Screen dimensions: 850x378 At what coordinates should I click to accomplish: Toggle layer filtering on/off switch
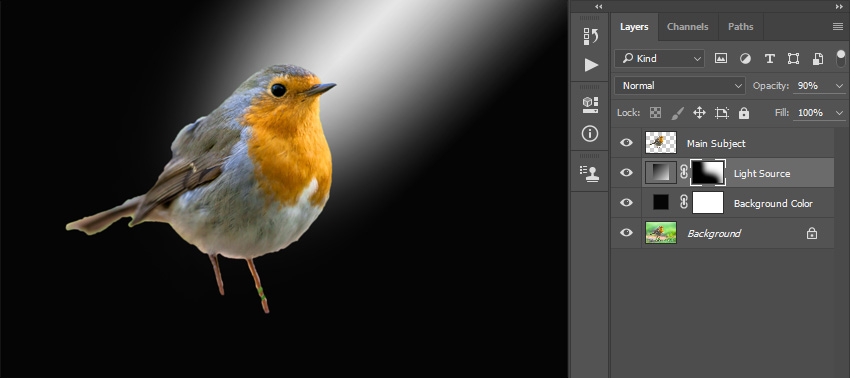click(841, 59)
